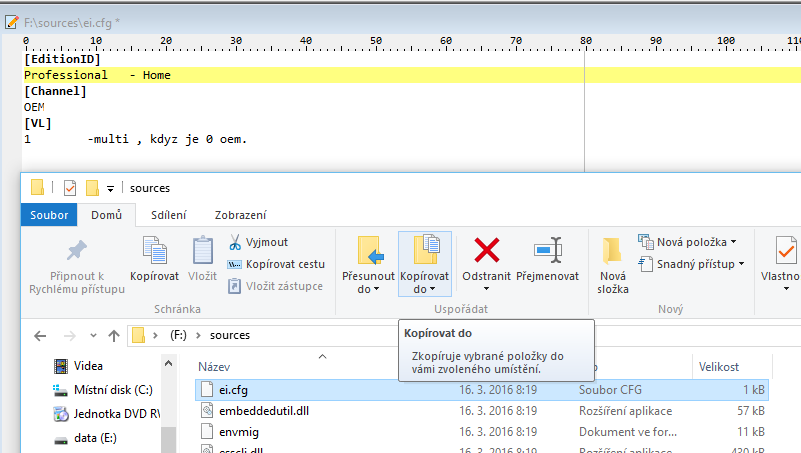This screenshot has height=453, width=801.
Task: Click the up one level arrow
Action: [114, 336]
